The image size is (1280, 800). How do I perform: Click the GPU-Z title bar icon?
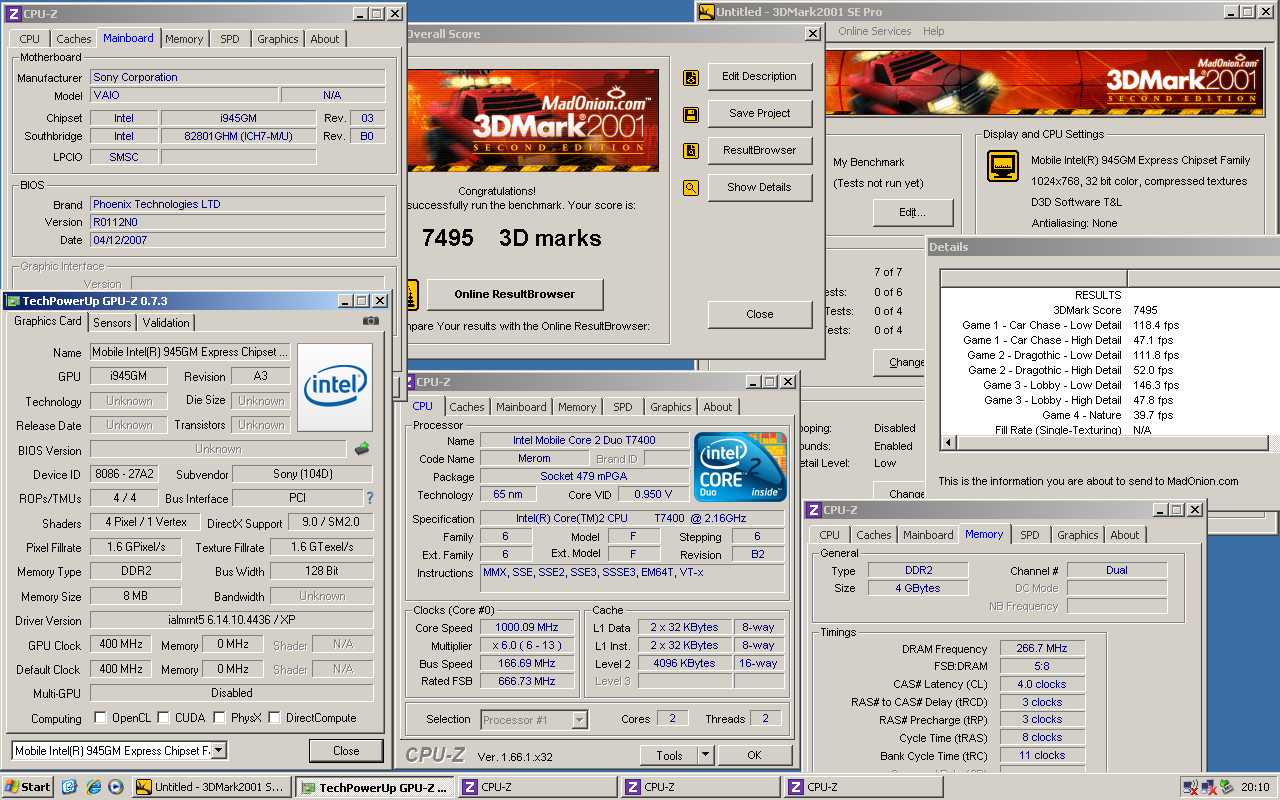tap(13, 301)
